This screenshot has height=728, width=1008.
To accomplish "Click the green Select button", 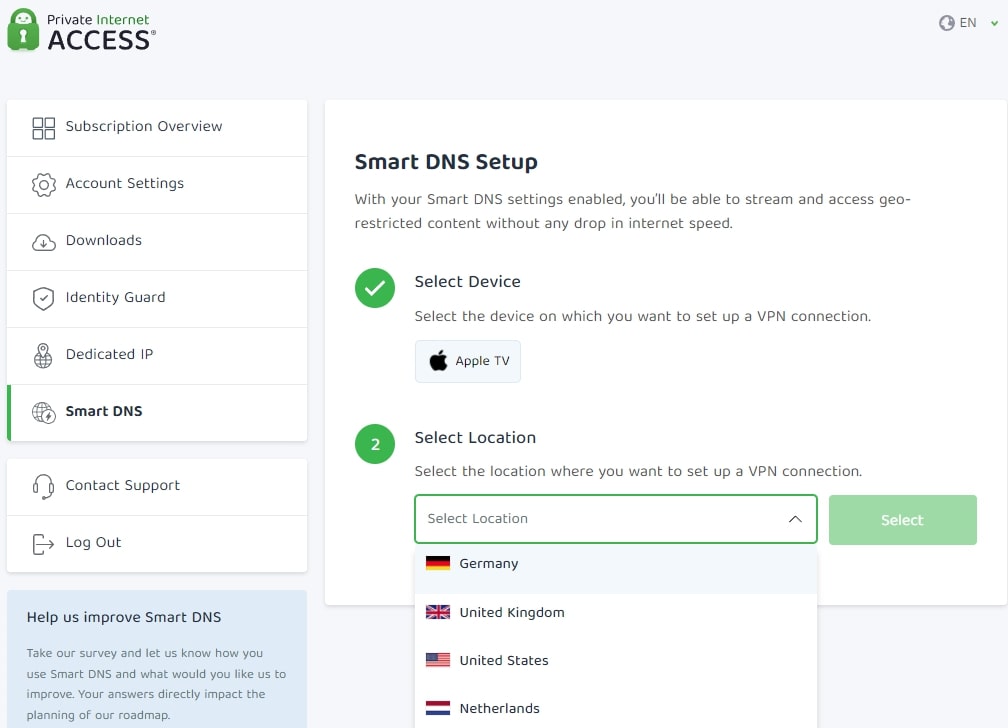I will coord(903,520).
